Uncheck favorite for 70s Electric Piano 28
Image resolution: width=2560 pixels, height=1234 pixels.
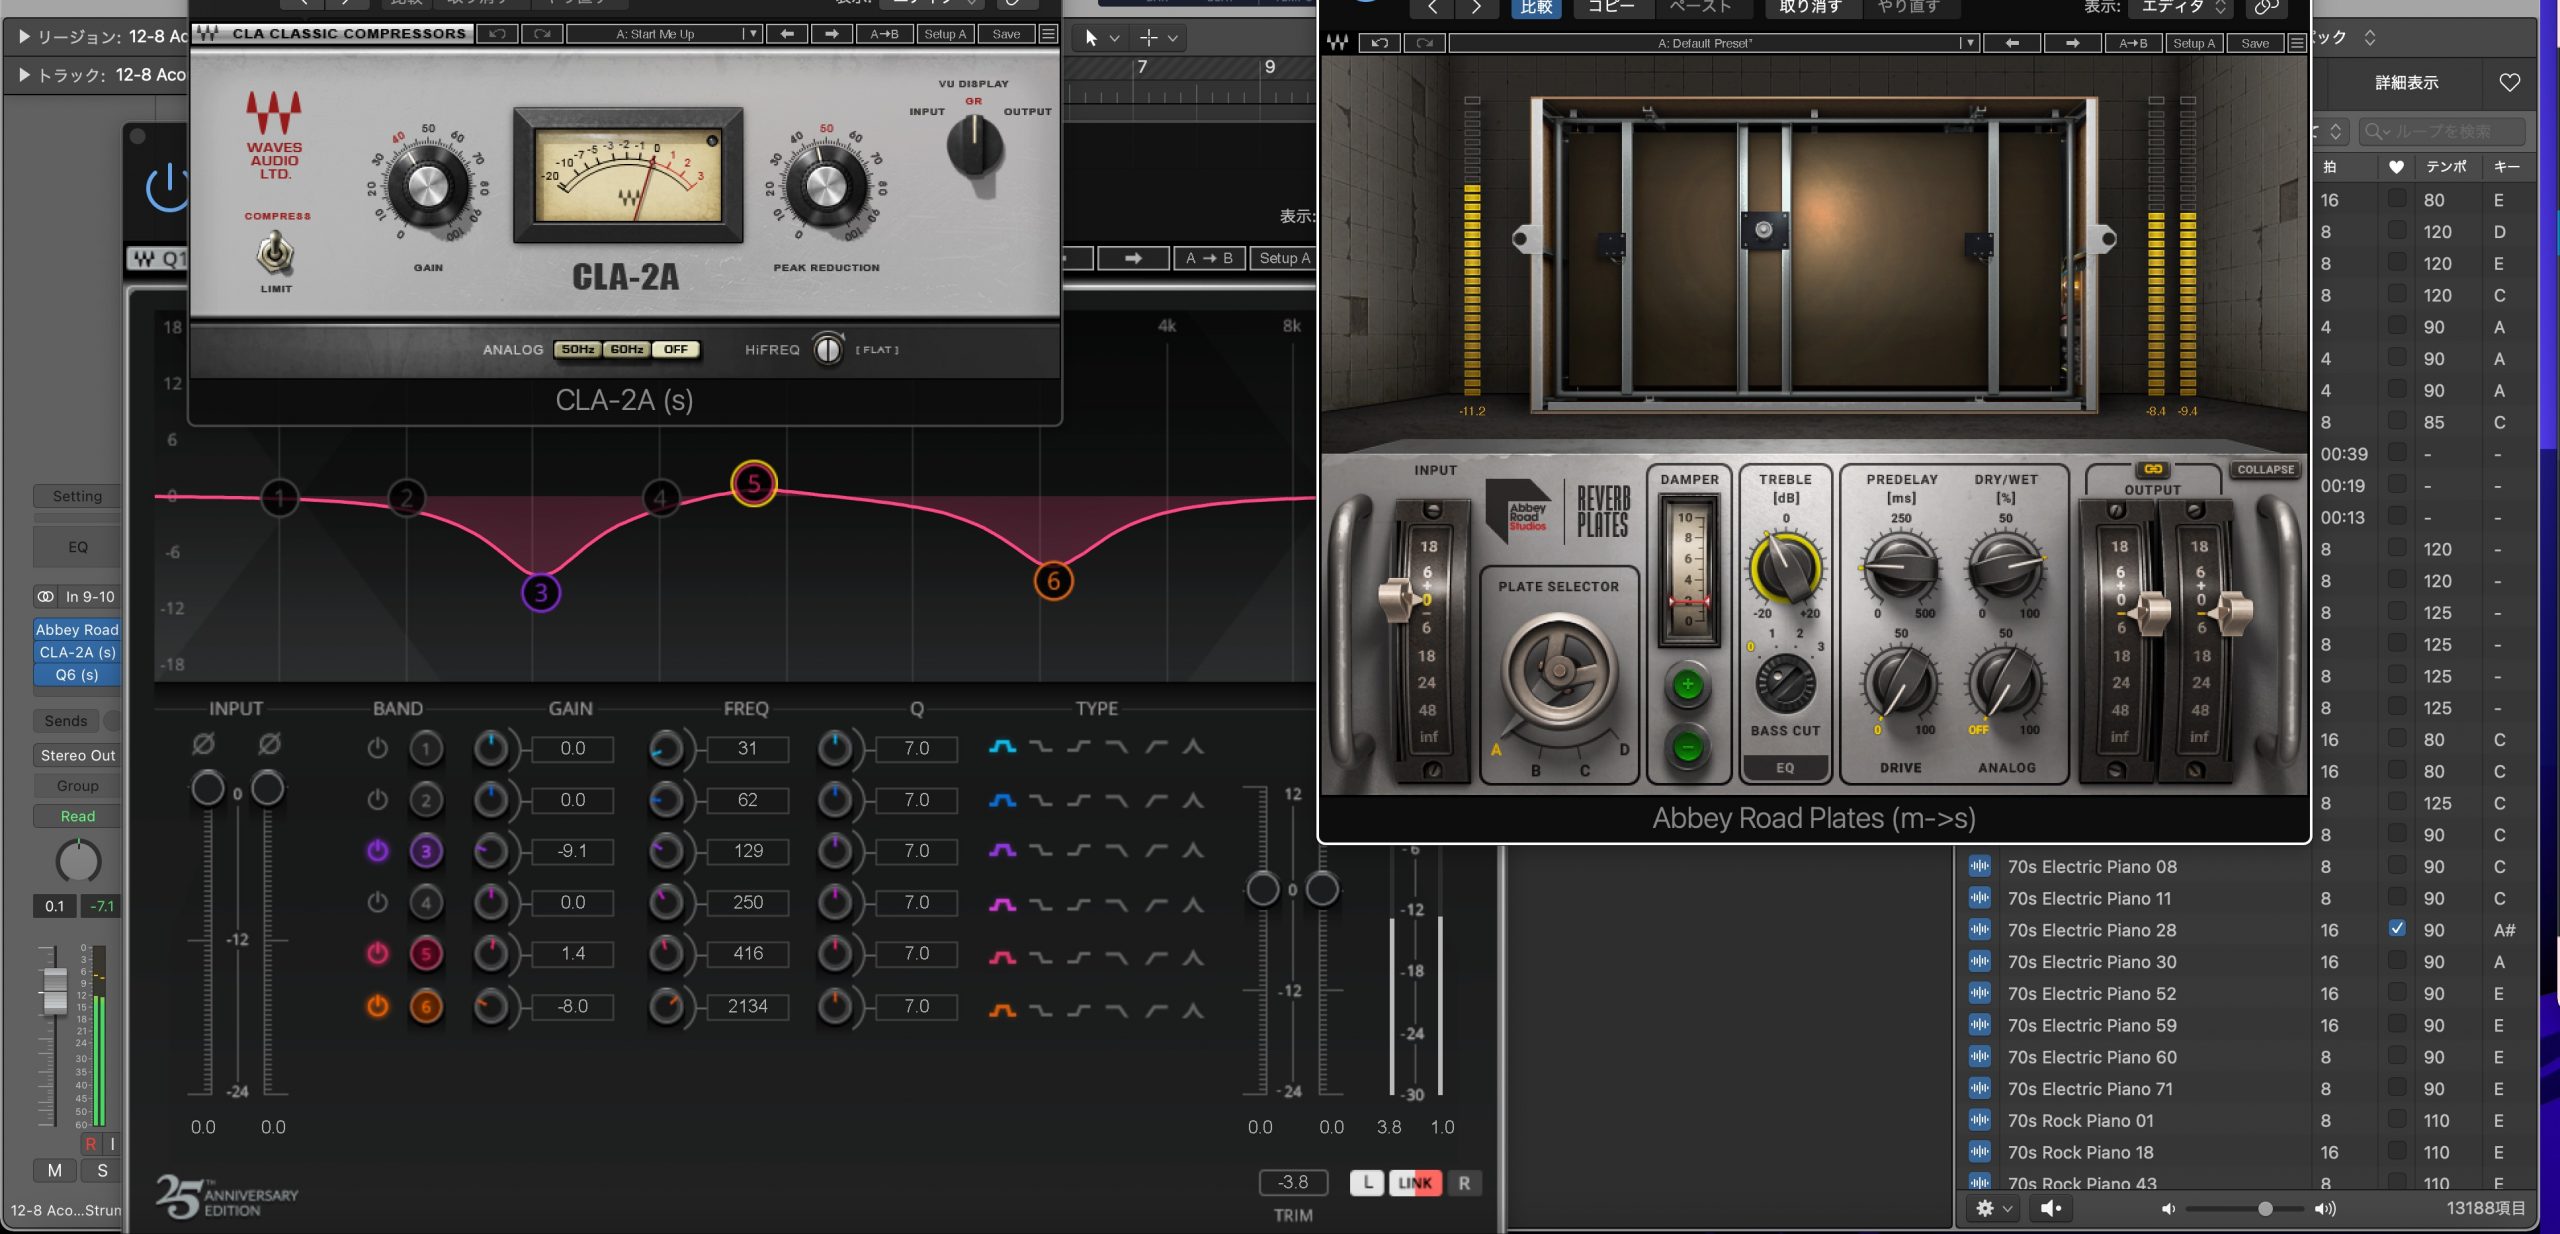(x=2397, y=929)
